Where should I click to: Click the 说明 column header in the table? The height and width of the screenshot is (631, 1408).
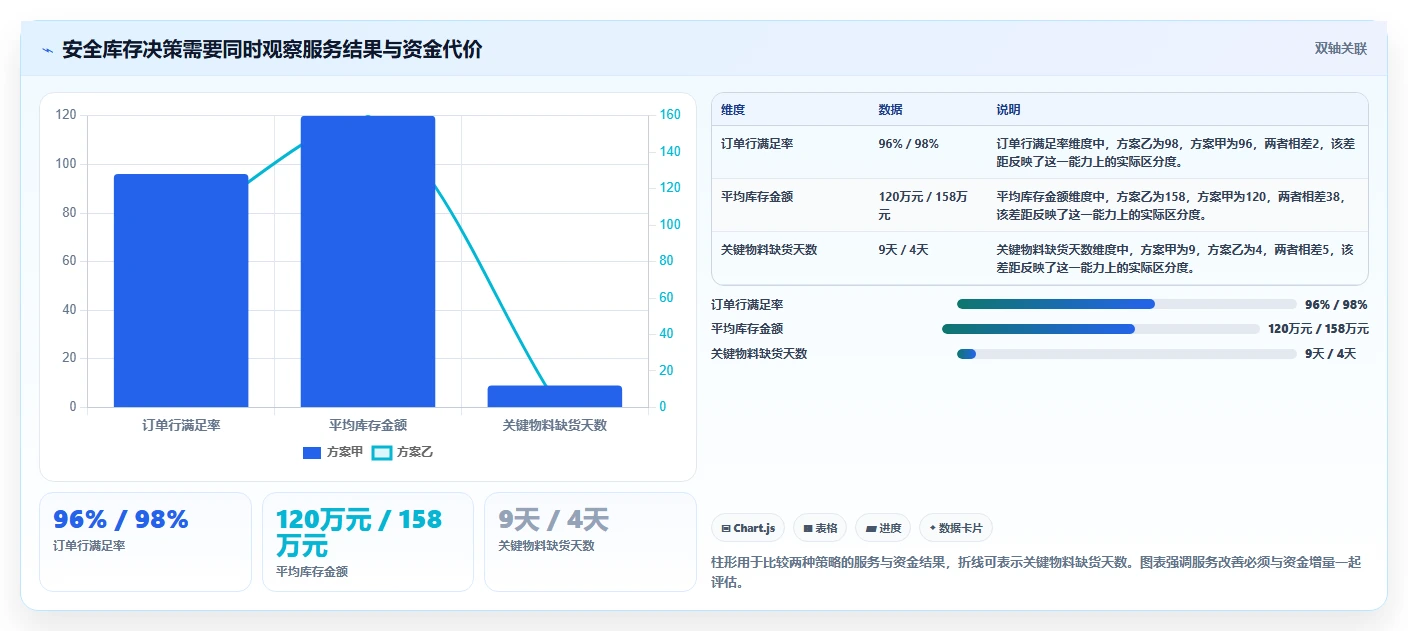(x=1008, y=110)
